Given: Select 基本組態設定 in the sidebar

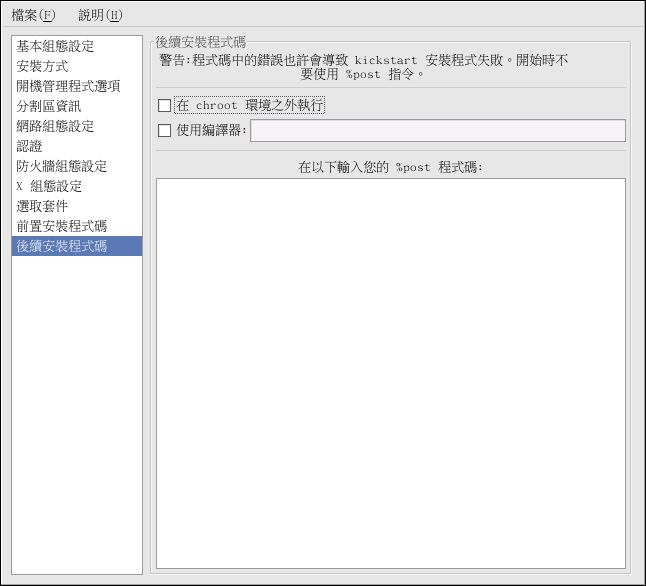Looking at the screenshot, I should pos(55,46).
